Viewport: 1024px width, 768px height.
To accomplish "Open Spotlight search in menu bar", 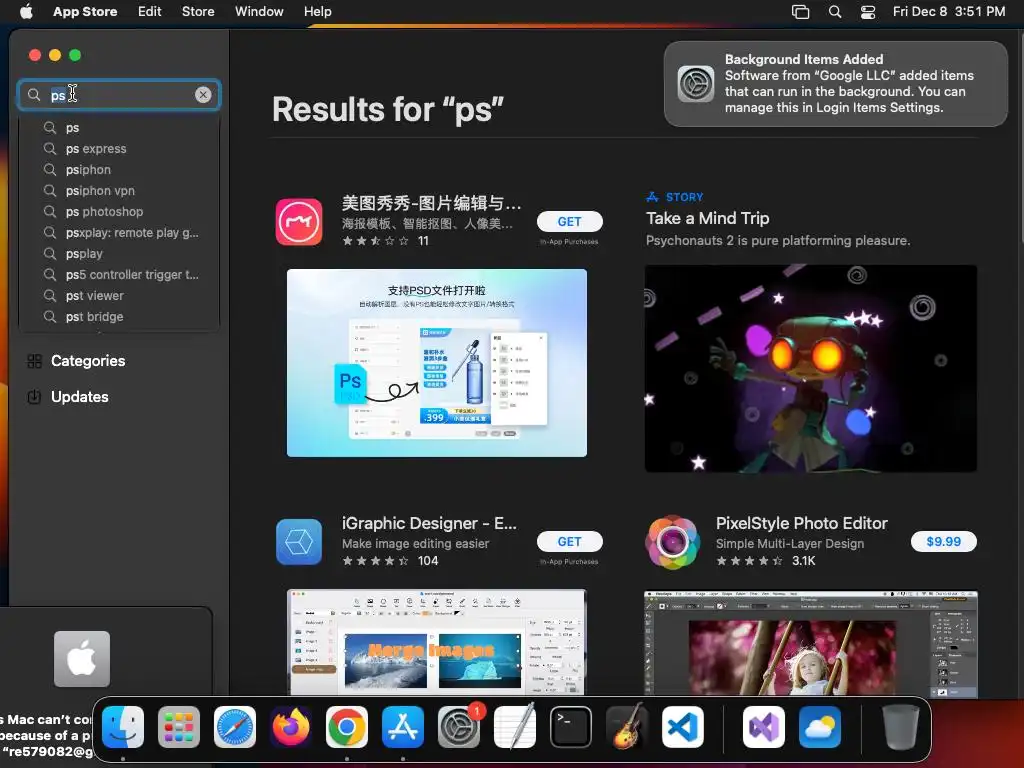I will 835,11.
